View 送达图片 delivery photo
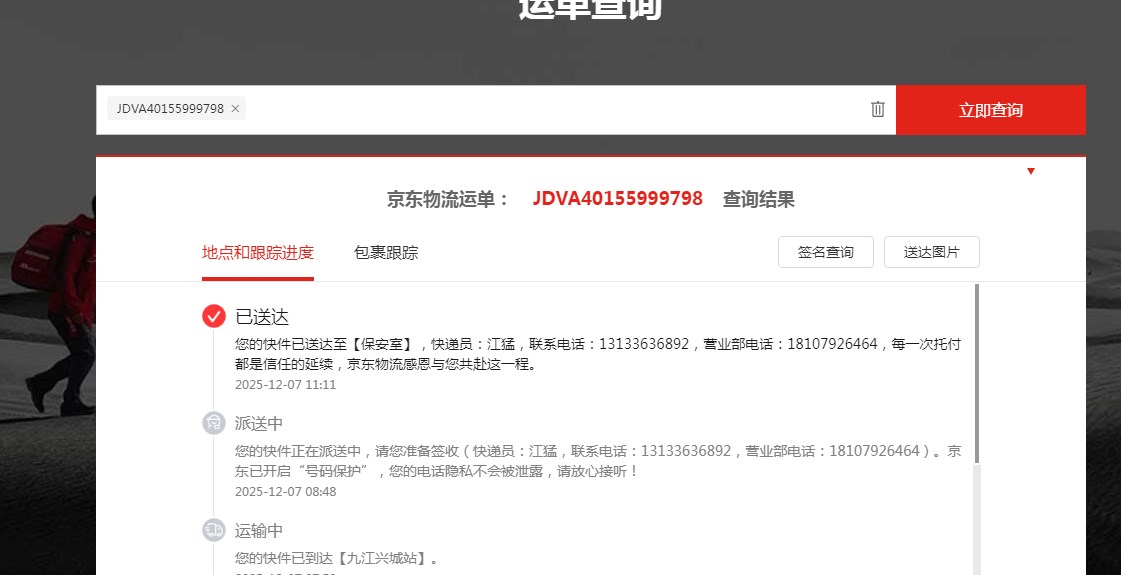 (x=931, y=252)
